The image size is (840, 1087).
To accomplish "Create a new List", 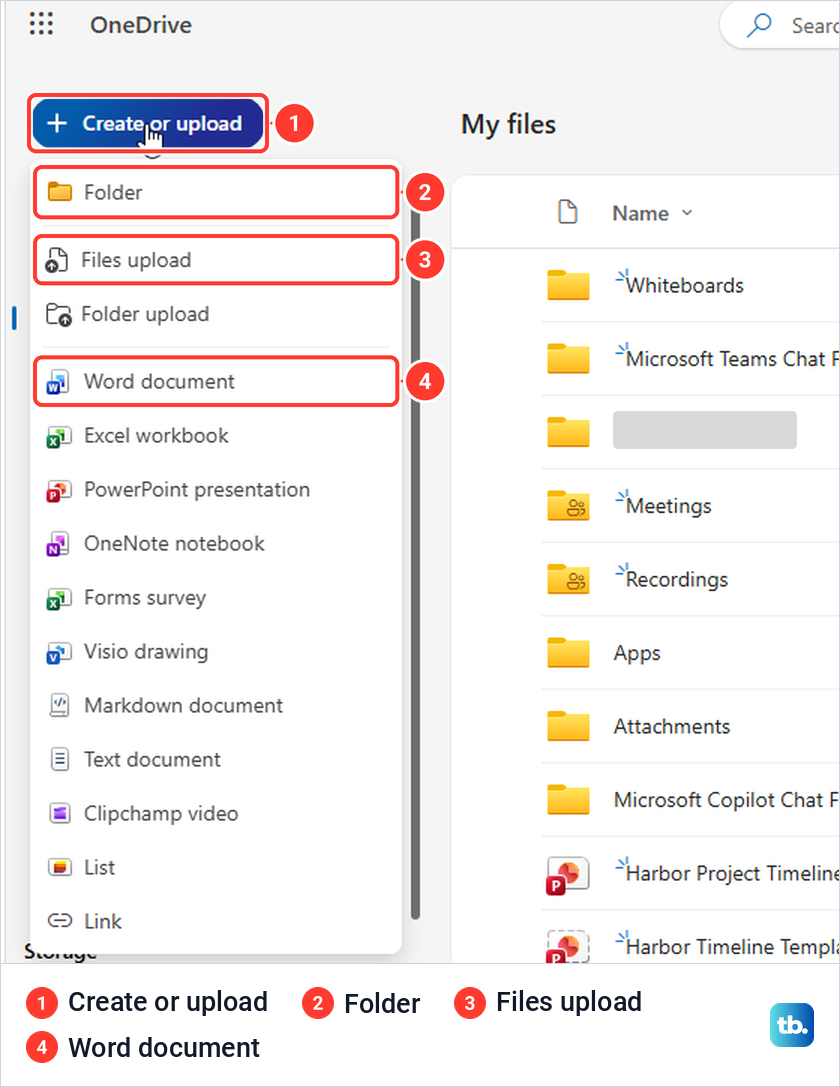I will (x=216, y=868).
